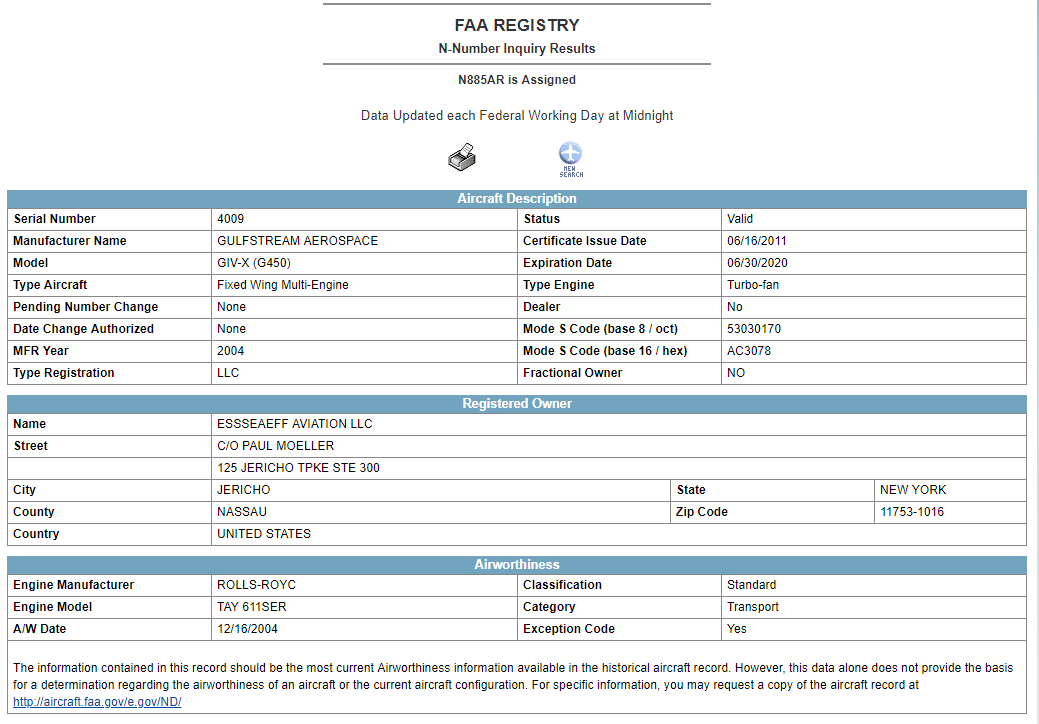1039x724 pixels.
Task: Click classification value Standard
Action: point(751,584)
